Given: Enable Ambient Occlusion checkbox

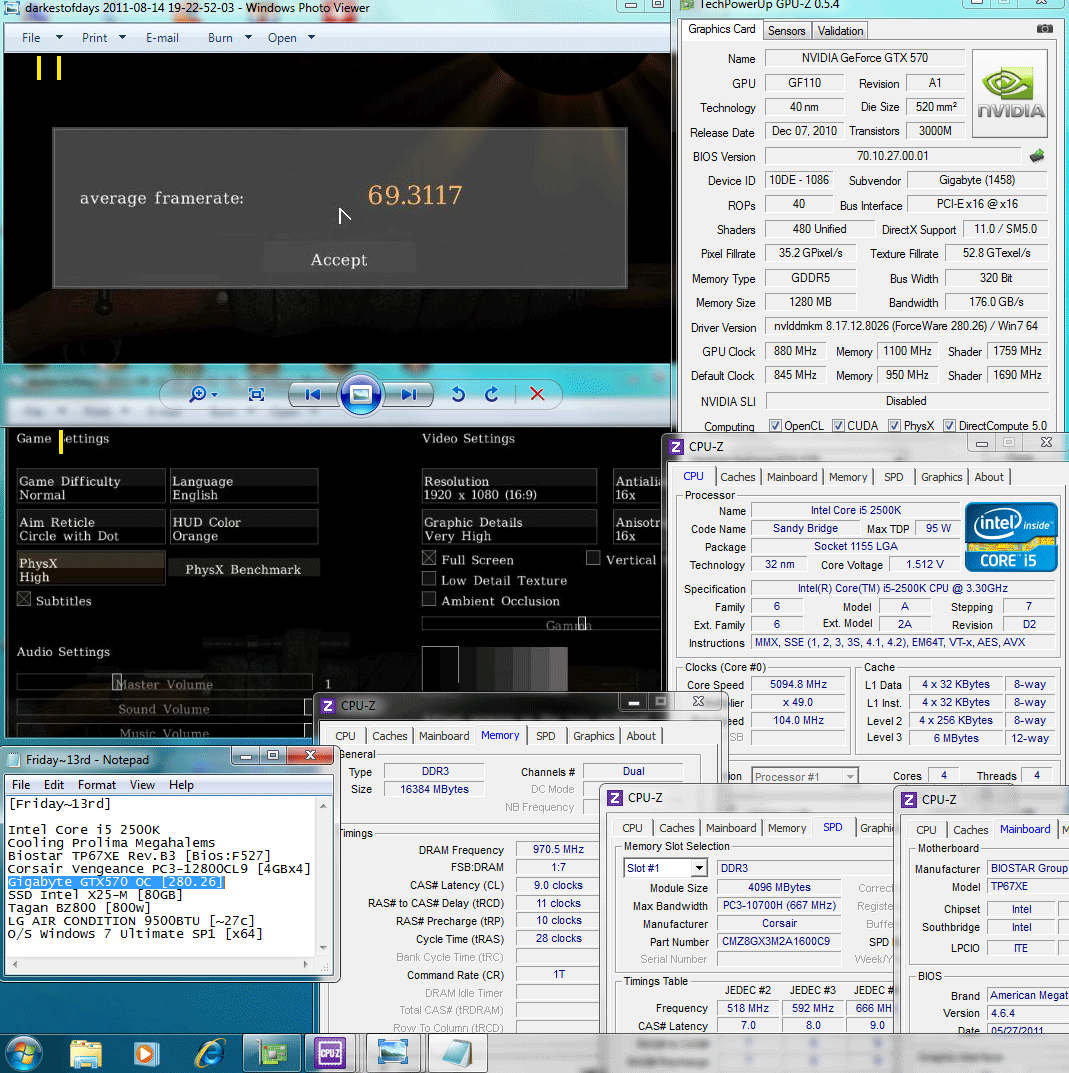Looking at the screenshot, I should [x=429, y=599].
